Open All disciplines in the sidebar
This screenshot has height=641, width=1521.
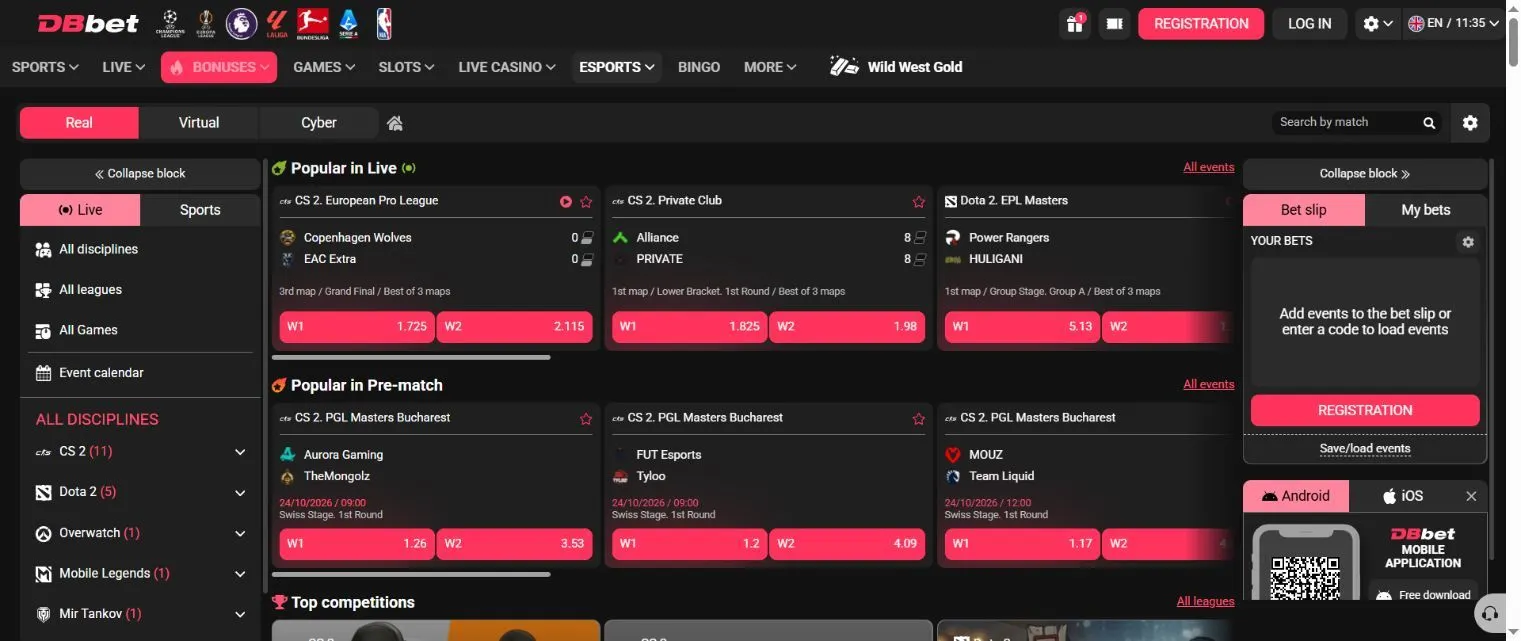140,249
